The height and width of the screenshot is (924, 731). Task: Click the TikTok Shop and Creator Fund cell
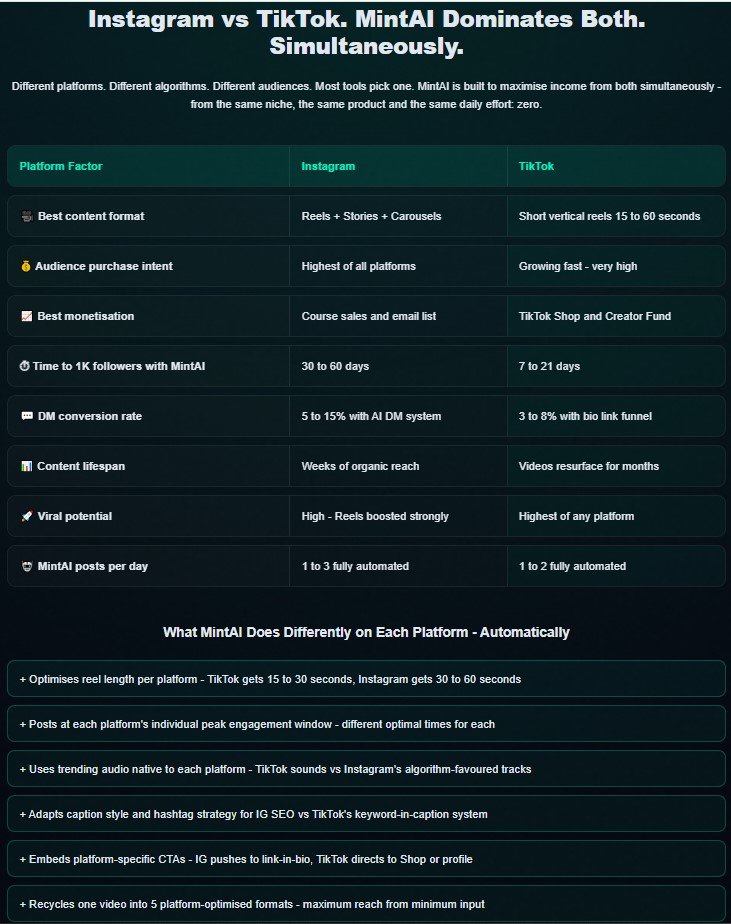(595, 316)
